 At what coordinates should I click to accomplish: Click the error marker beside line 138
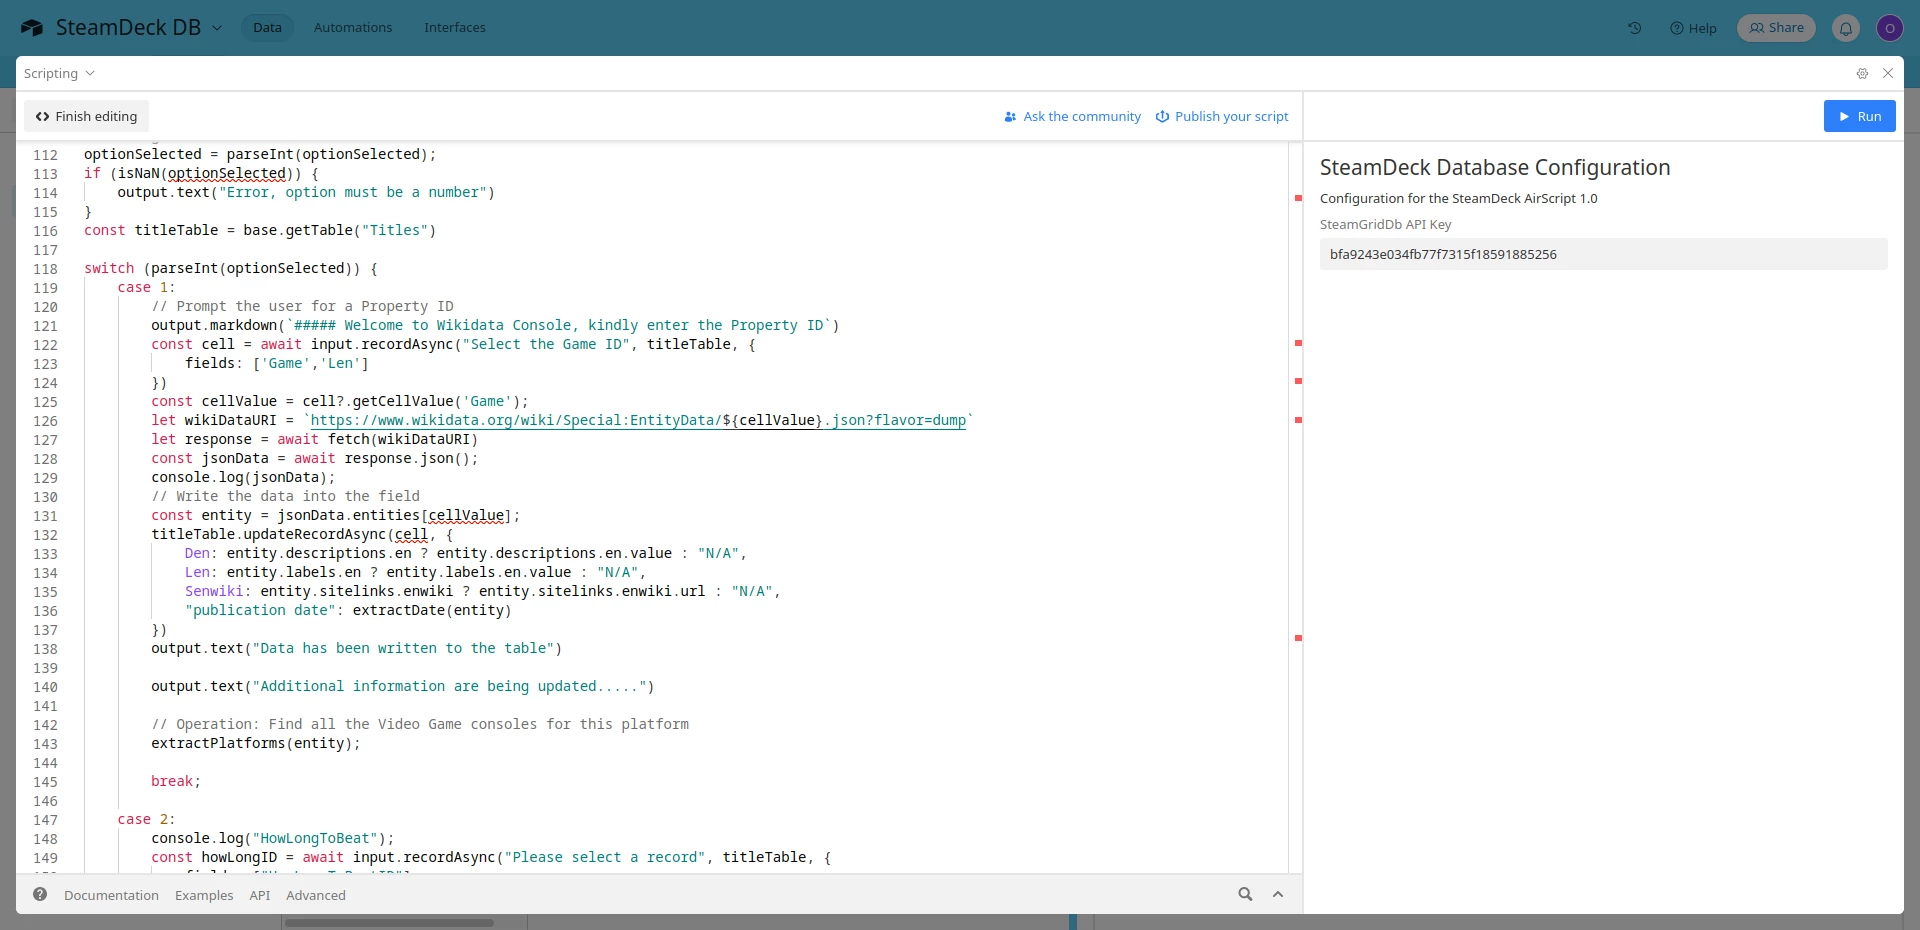tap(1298, 638)
